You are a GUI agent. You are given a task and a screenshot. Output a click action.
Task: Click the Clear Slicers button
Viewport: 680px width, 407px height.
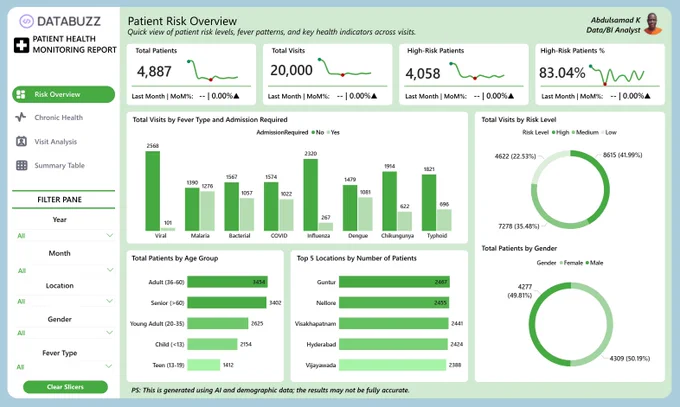point(65,387)
